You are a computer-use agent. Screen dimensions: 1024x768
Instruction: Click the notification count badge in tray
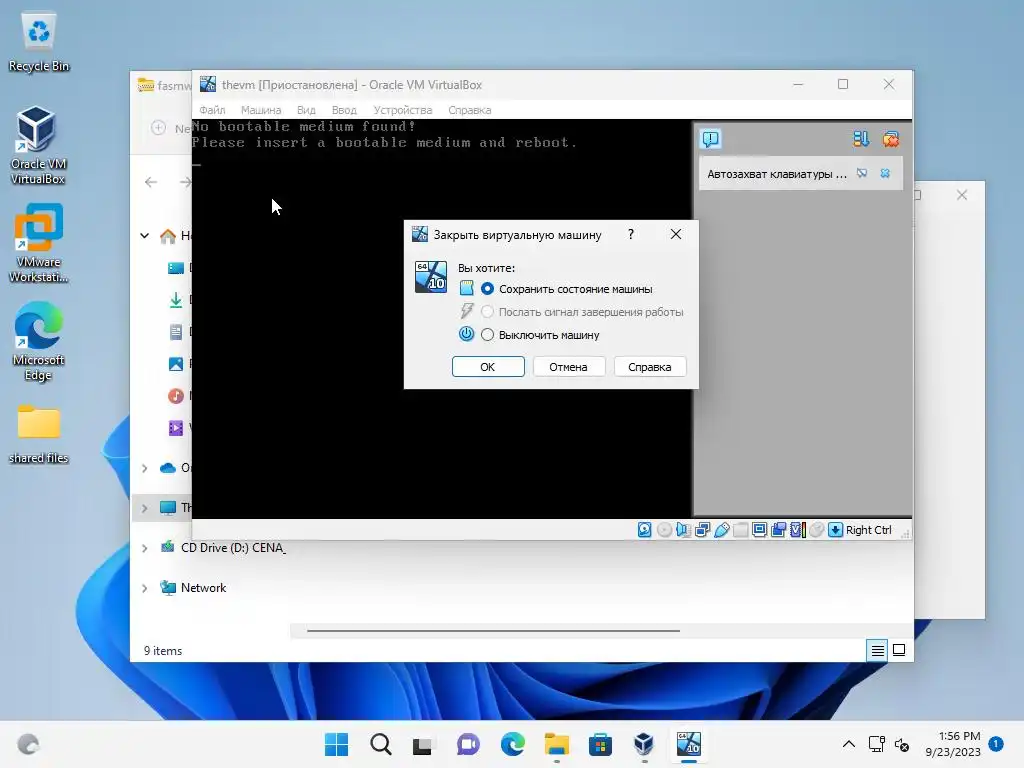point(996,743)
